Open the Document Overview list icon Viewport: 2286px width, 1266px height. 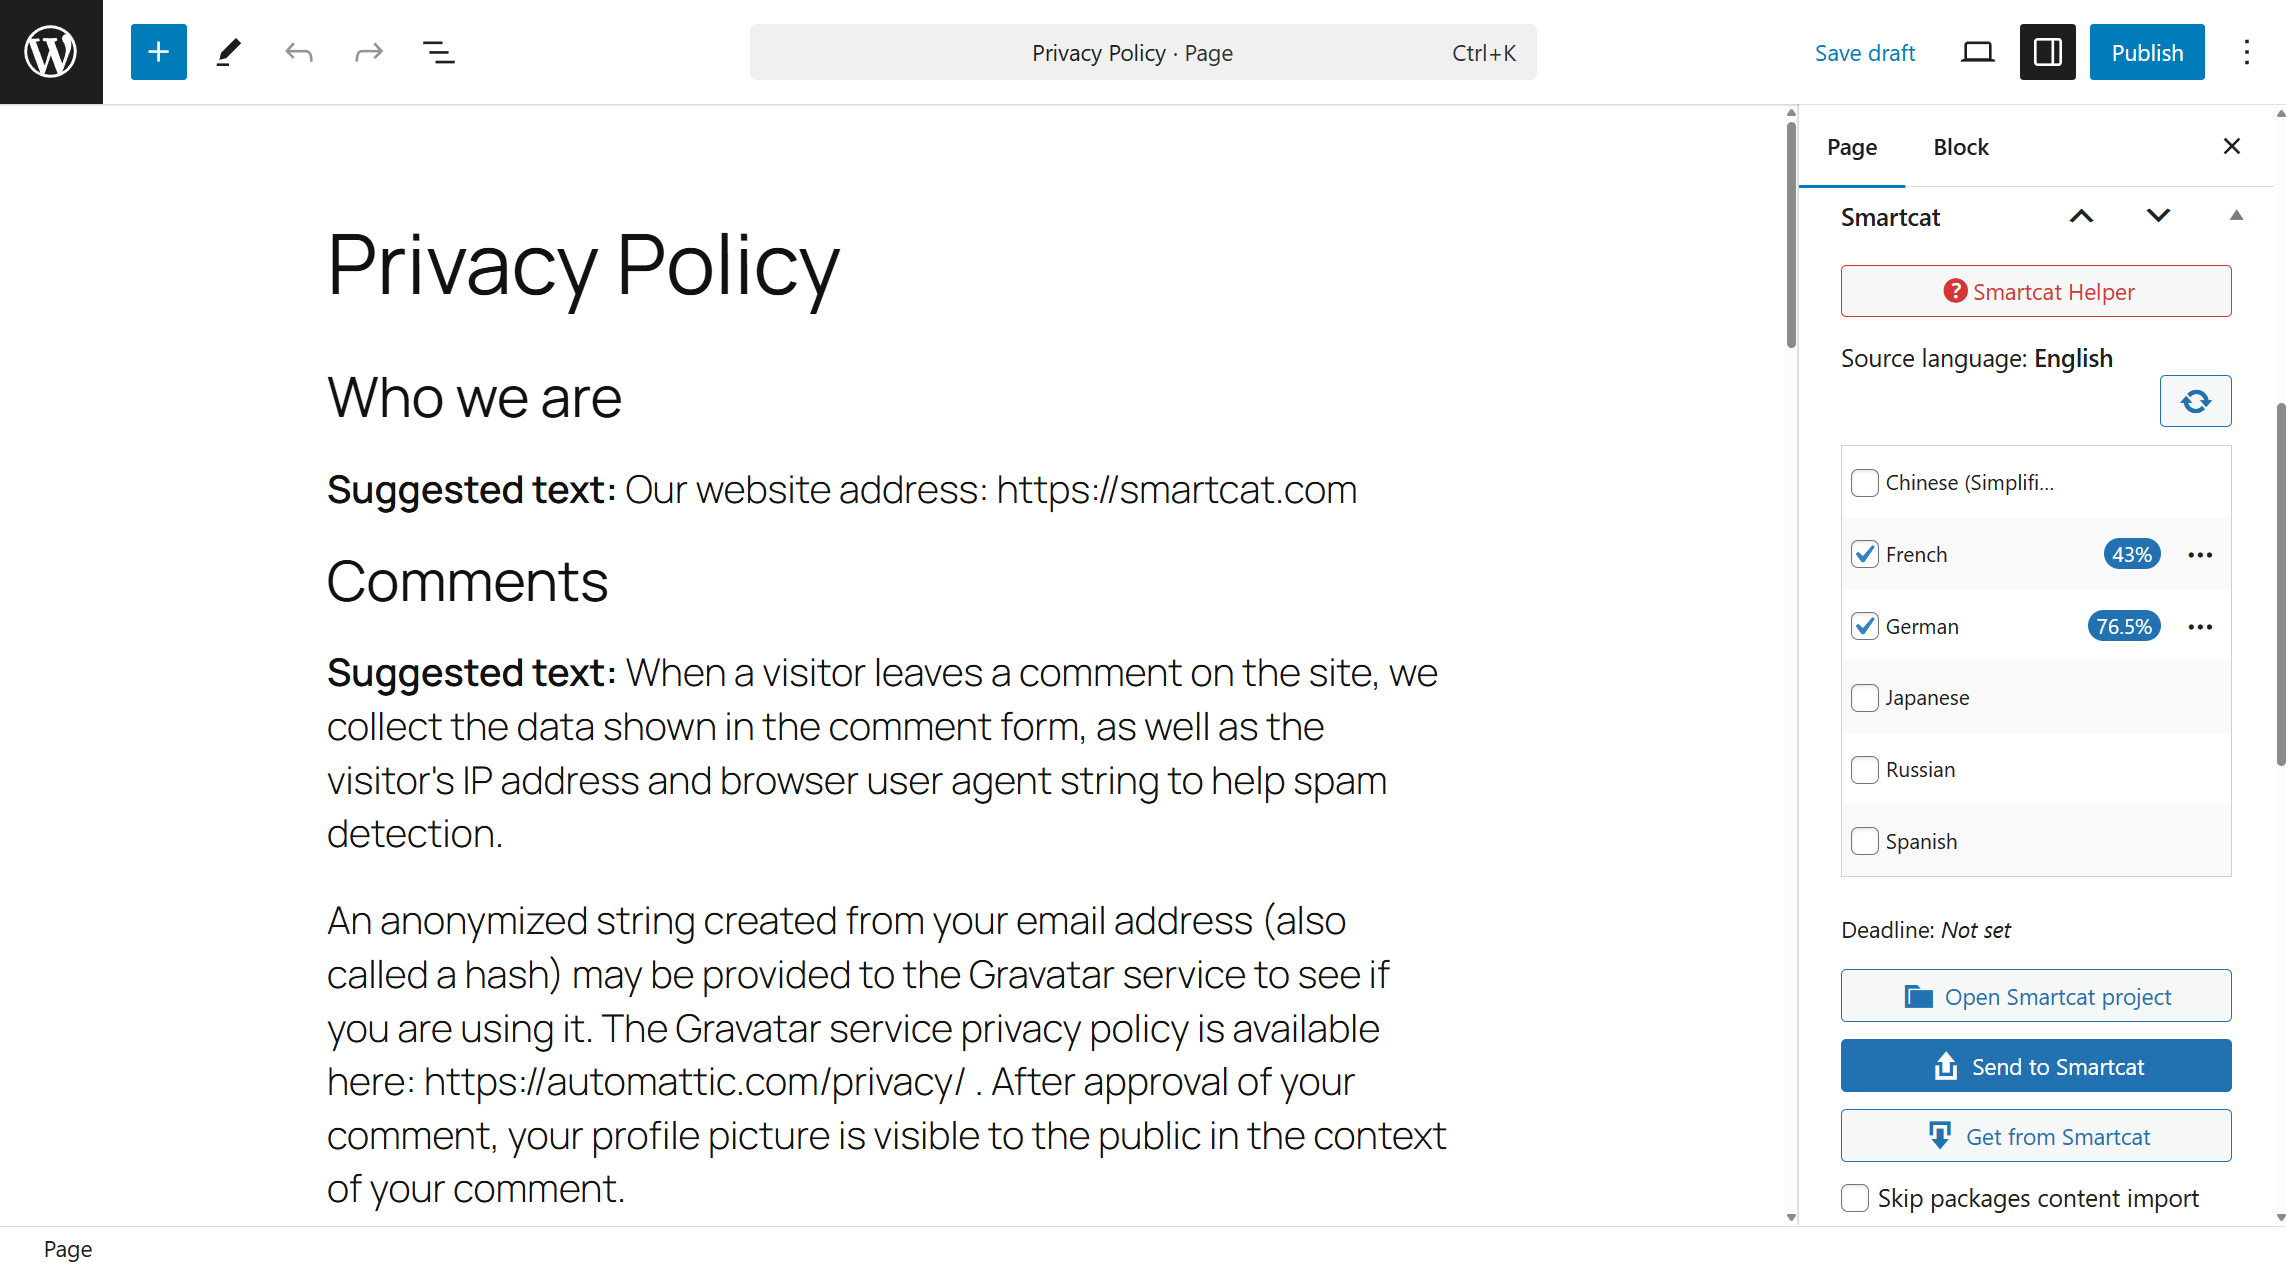(x=439, y=52)
